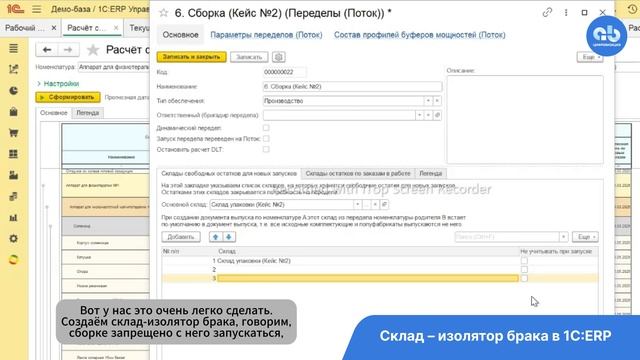Close the Рабочий tab with its x

click(54, 28)
